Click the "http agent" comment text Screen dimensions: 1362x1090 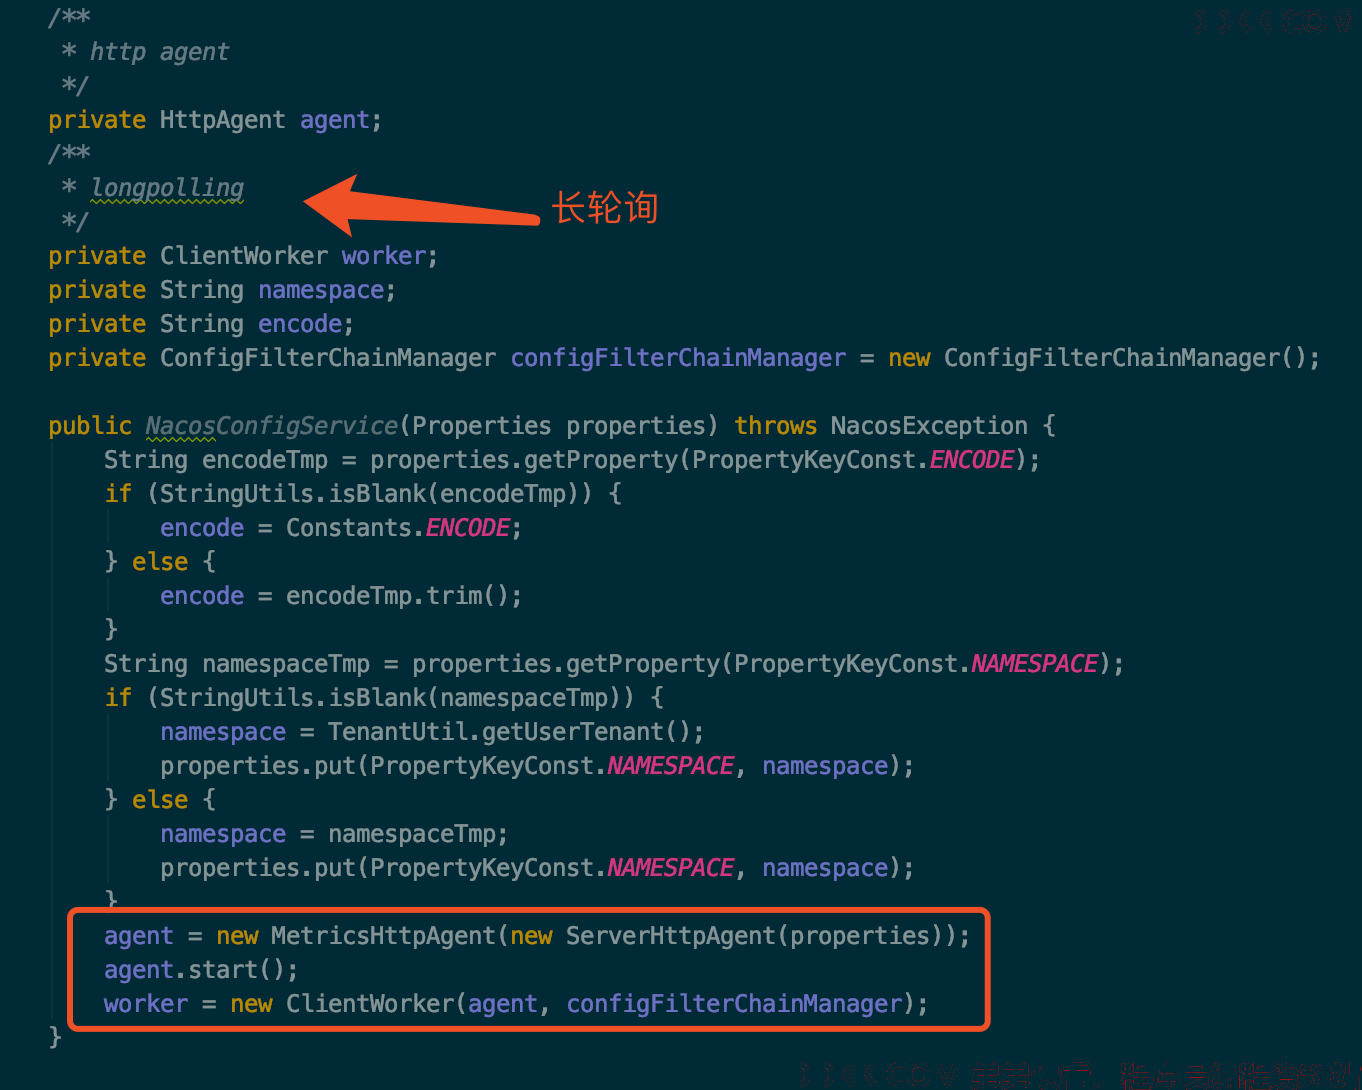click(159, 52)
